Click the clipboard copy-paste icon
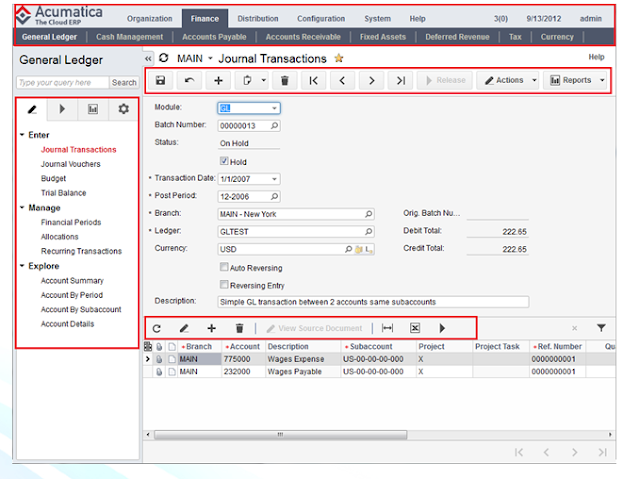The image size is (640, 479). [x=247, y=80]
